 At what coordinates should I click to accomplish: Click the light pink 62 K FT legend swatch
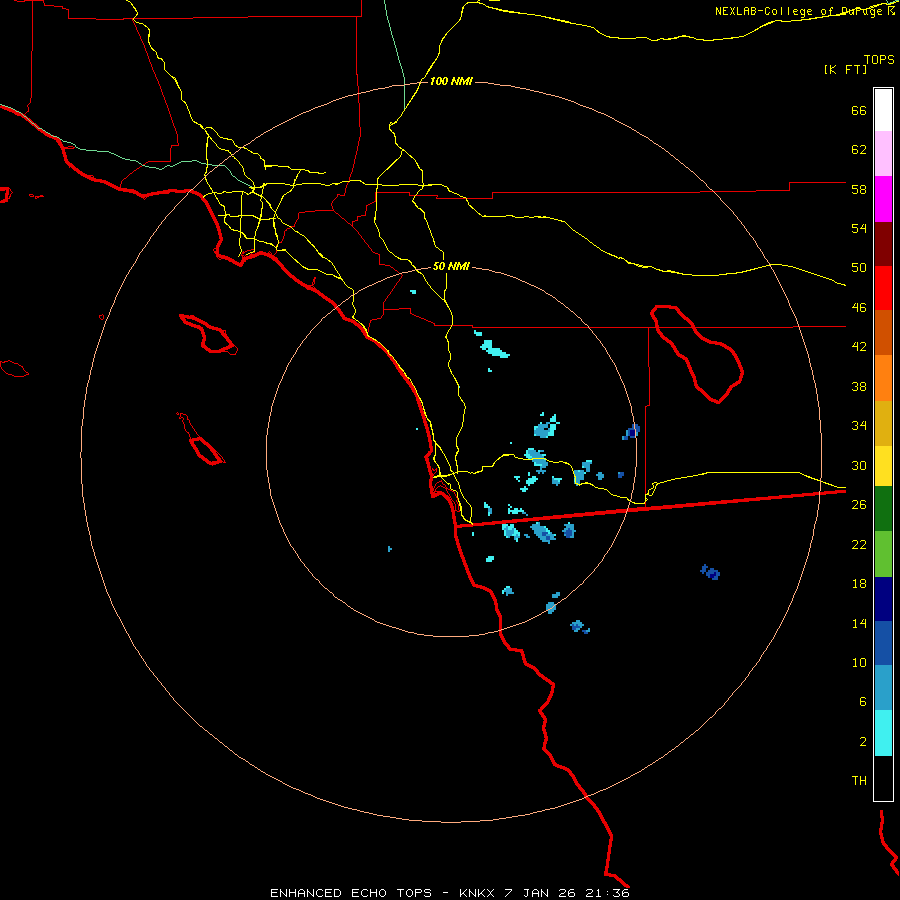tap(883, 154)
